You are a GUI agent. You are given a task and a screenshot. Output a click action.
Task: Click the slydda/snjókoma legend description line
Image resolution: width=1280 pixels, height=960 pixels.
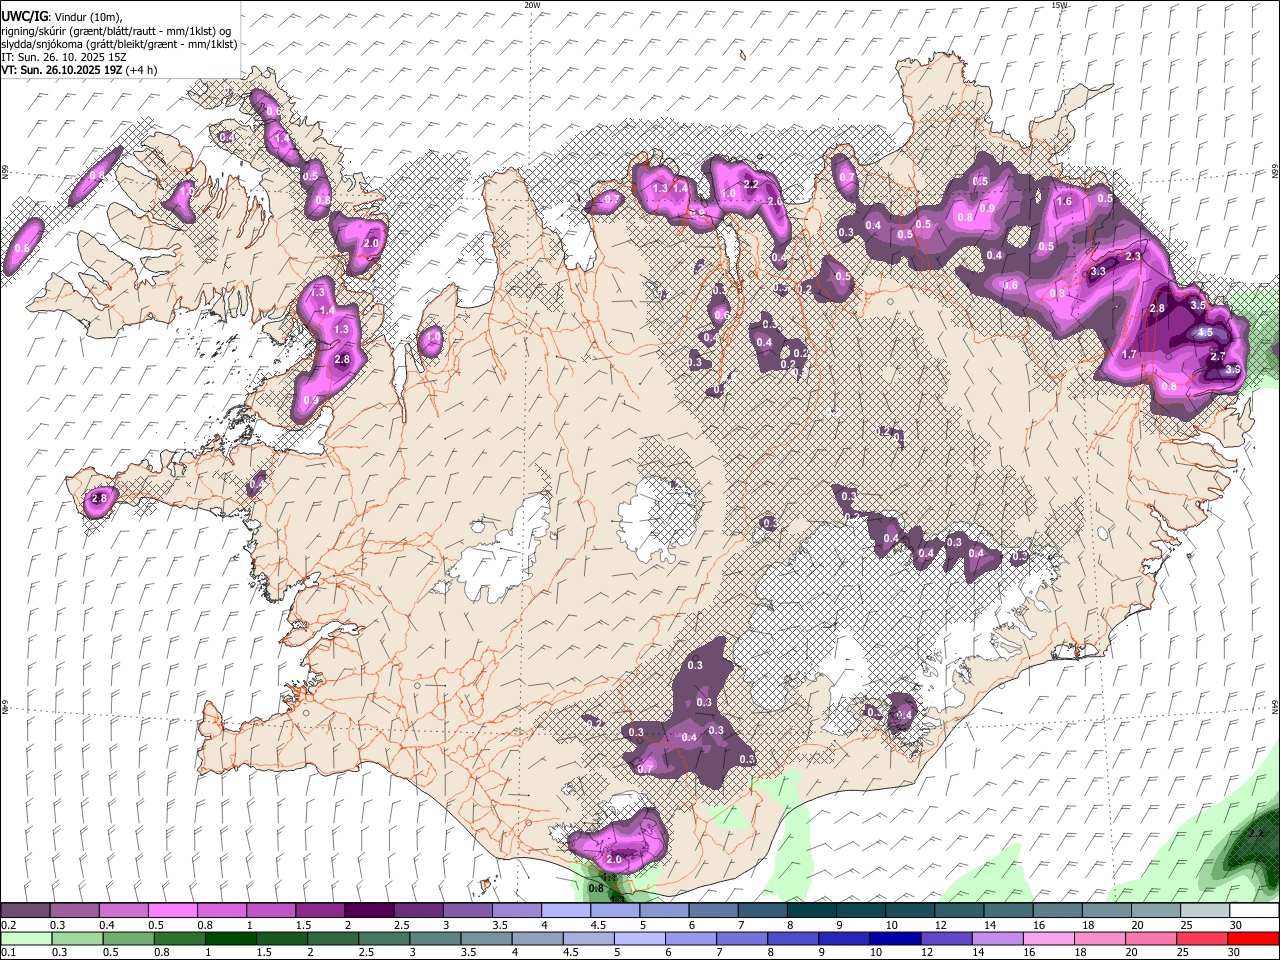(119, 44)
